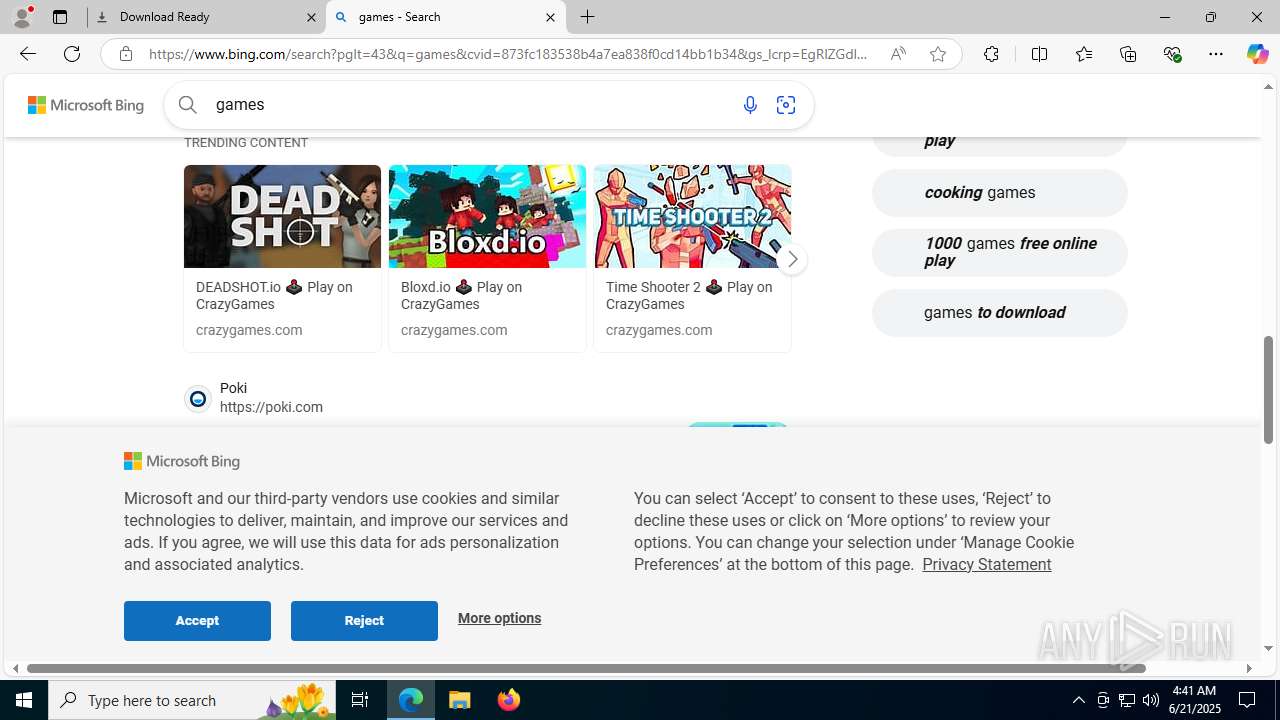Open the Bloxd.io thumbnail
1280x720 pixels.
pyautogui.click(x=487, y=216)
